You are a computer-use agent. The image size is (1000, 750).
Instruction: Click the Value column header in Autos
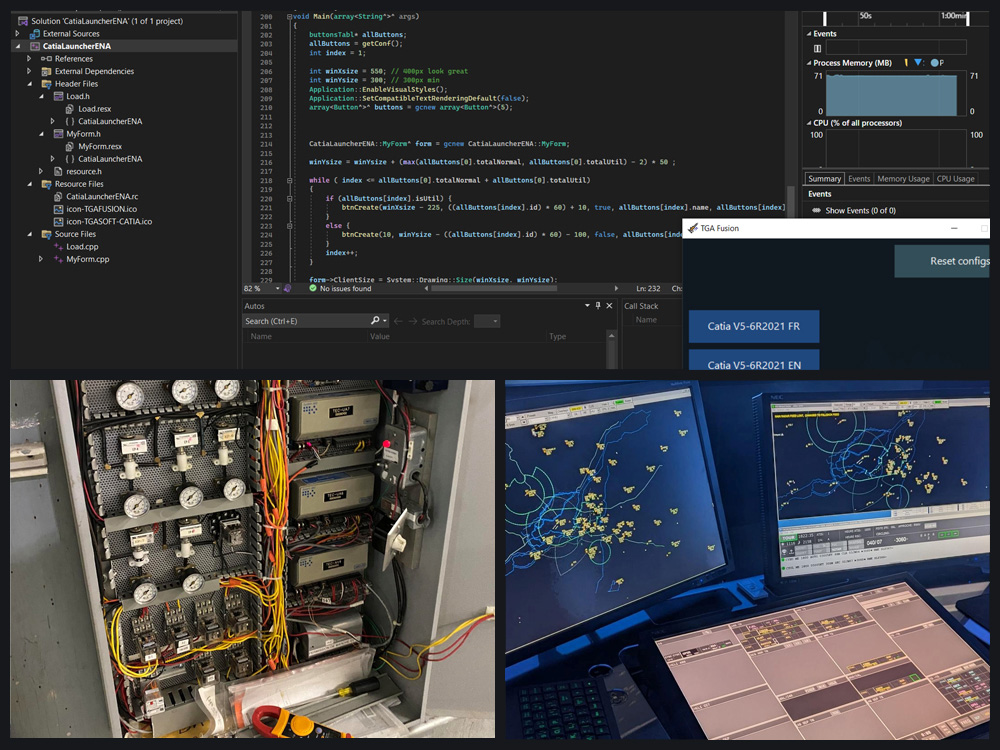[x=379, y=337]
